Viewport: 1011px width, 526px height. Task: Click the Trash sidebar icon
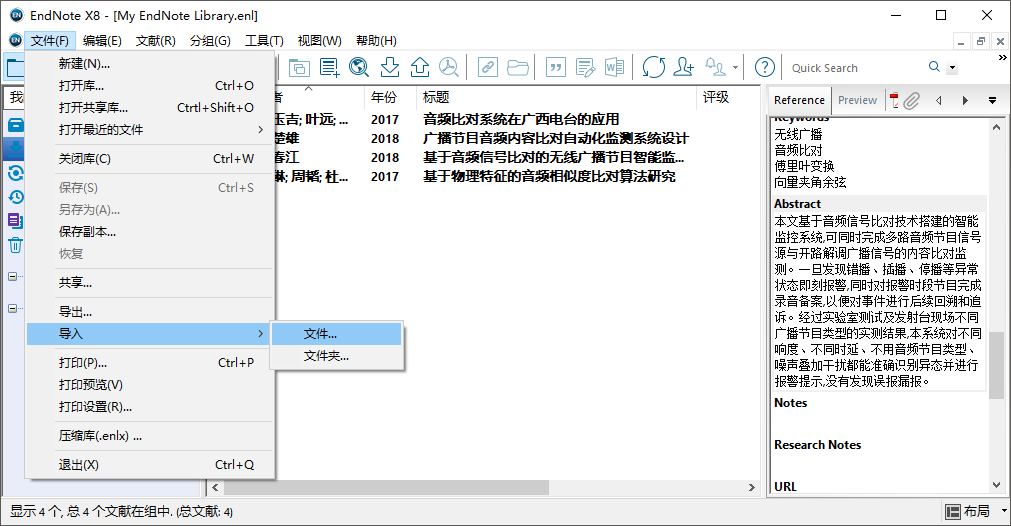(15, 245)
